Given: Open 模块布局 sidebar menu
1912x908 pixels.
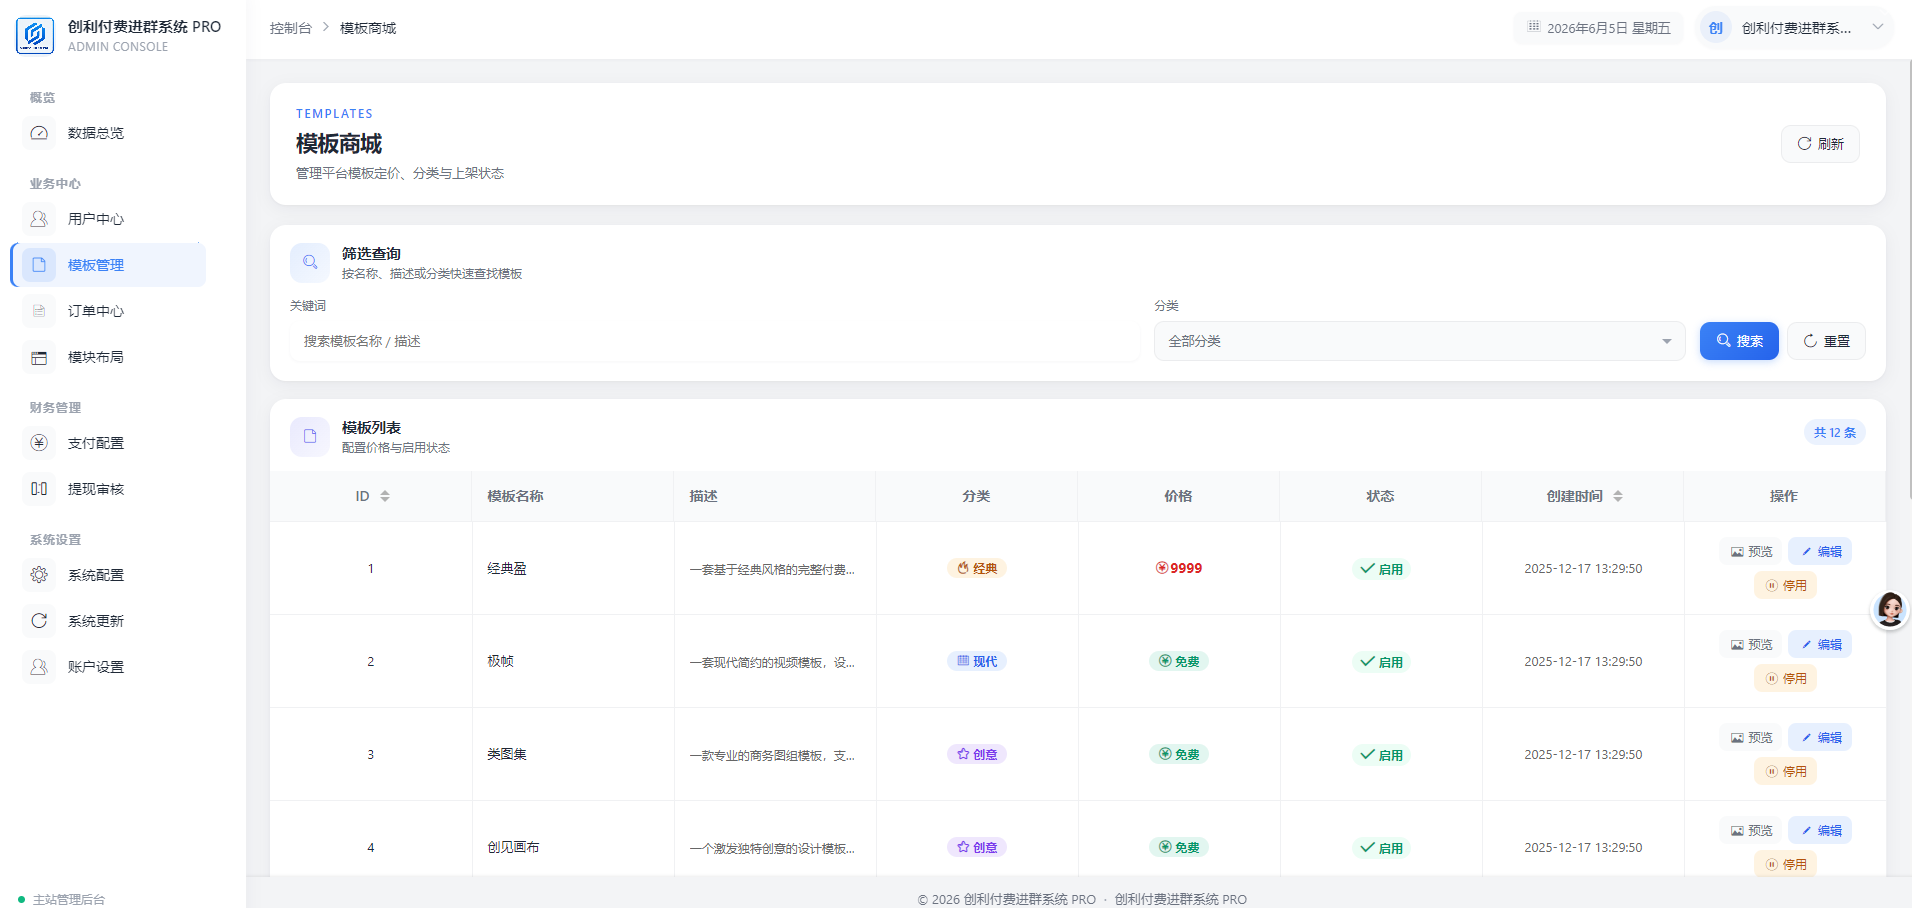Looking at the screenshot, I should pyautogui.click(x=108, y=357).
